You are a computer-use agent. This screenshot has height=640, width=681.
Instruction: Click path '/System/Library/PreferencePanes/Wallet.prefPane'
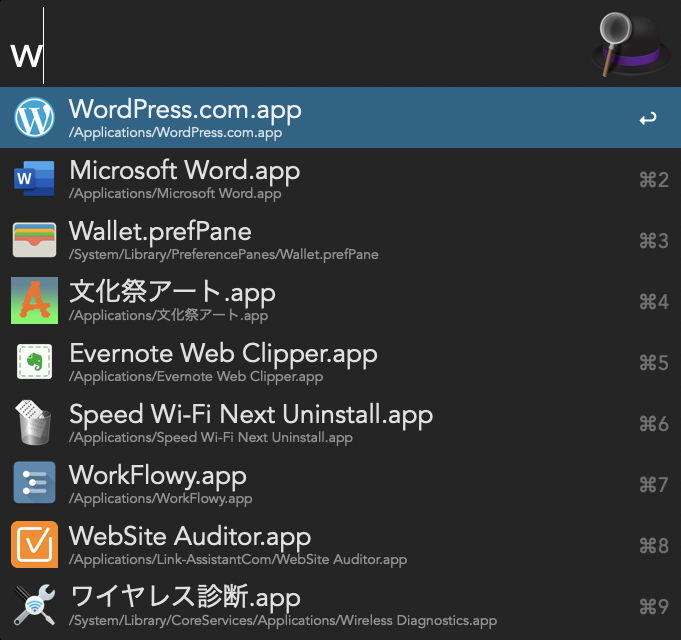tap(224, 254)
